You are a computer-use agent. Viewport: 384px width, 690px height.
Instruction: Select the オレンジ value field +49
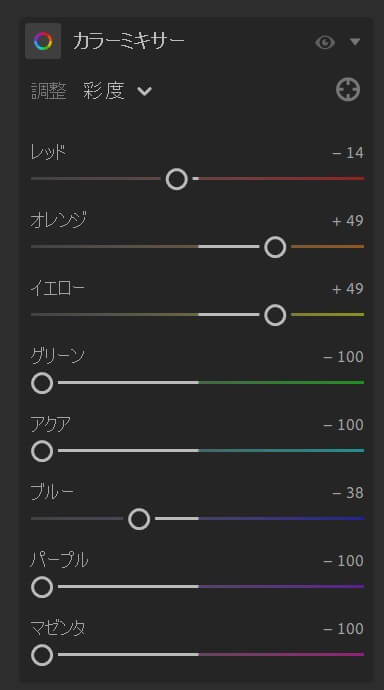pos(348,221)
